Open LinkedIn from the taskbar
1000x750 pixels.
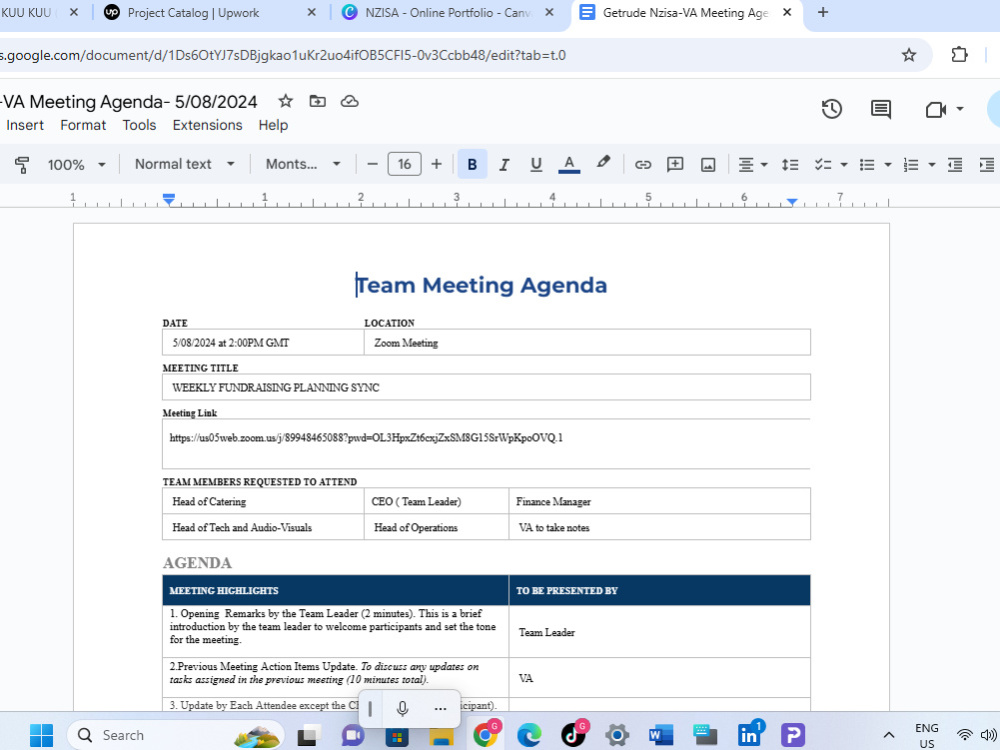click(x=750, y=734)
